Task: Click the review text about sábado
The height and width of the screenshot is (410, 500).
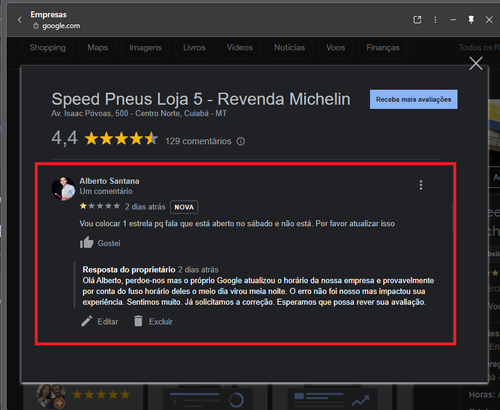Action: click(237, 224)
